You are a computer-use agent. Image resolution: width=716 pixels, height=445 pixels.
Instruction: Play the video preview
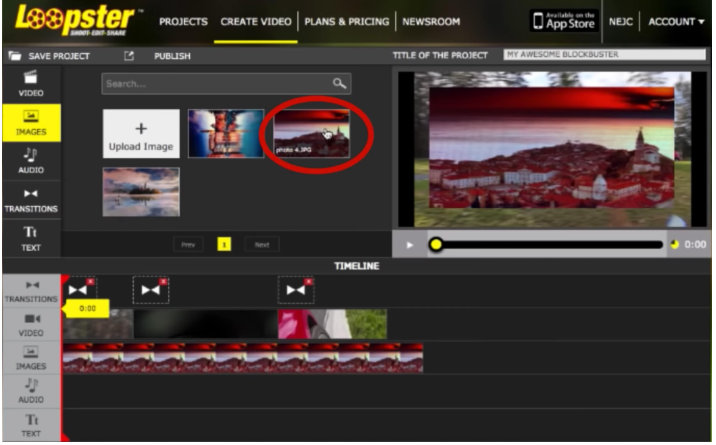410,245
